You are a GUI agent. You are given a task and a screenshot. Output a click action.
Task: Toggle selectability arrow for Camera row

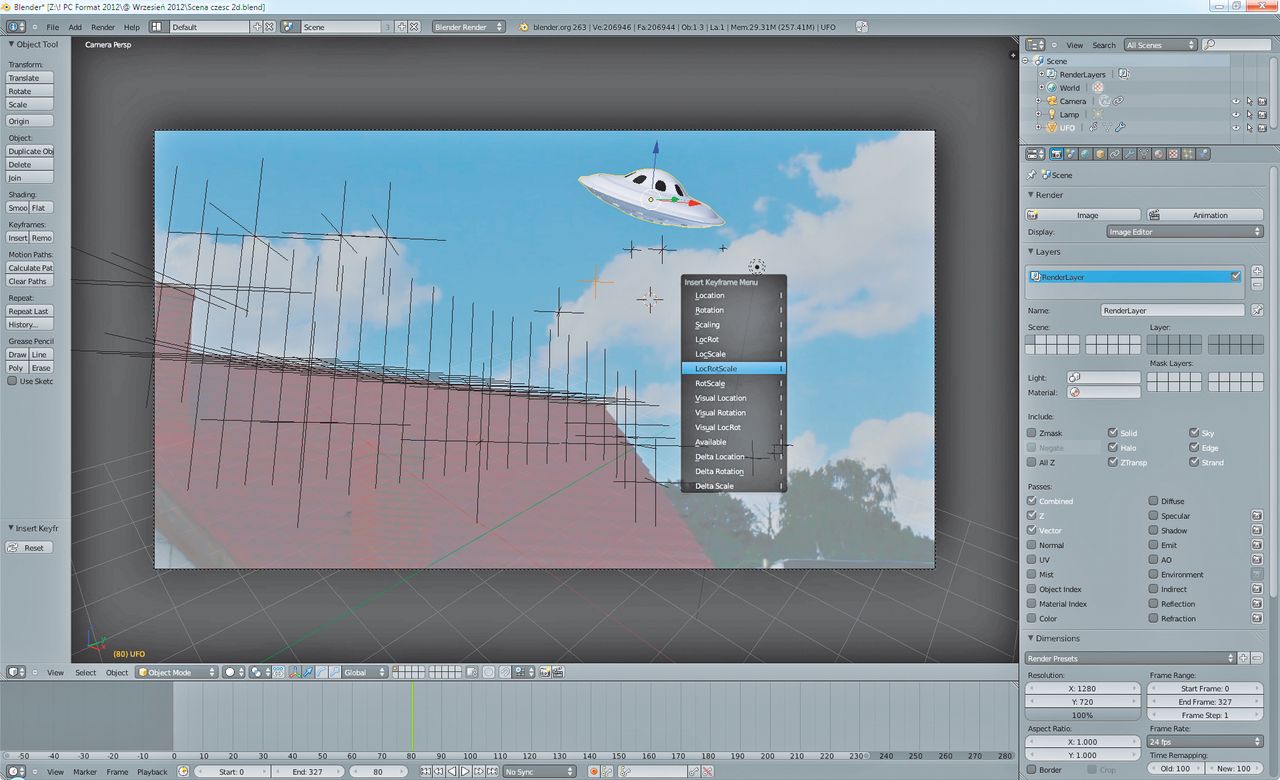[1250, 101]
